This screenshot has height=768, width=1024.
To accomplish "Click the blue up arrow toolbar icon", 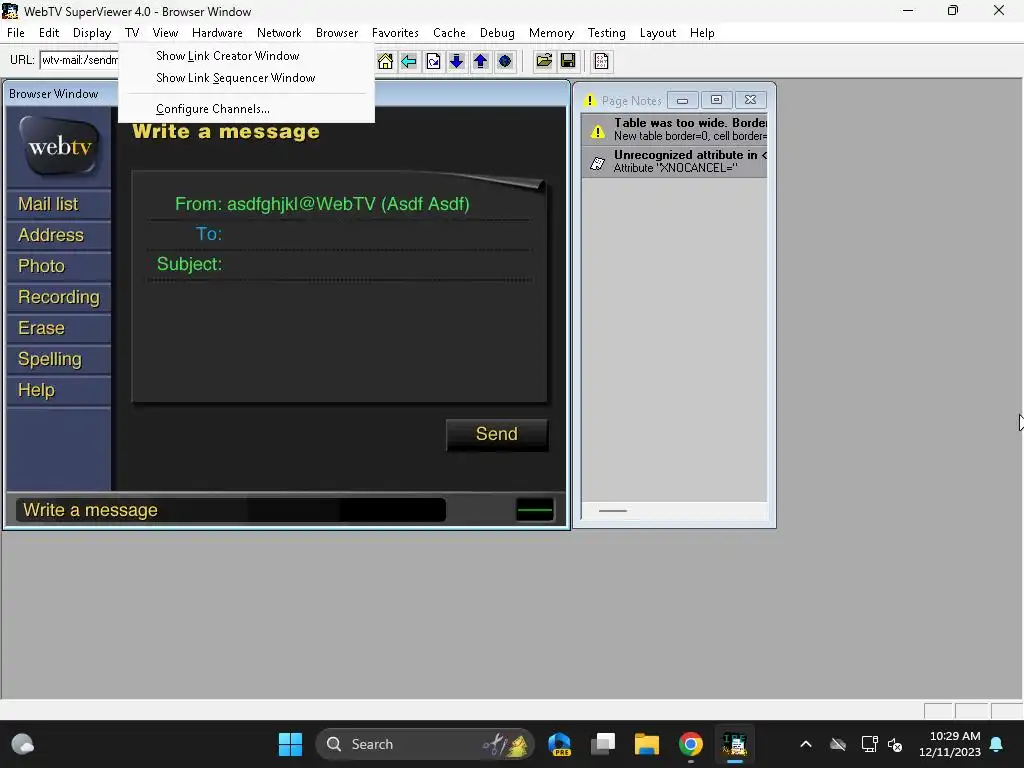I will [x=481, y=61].
